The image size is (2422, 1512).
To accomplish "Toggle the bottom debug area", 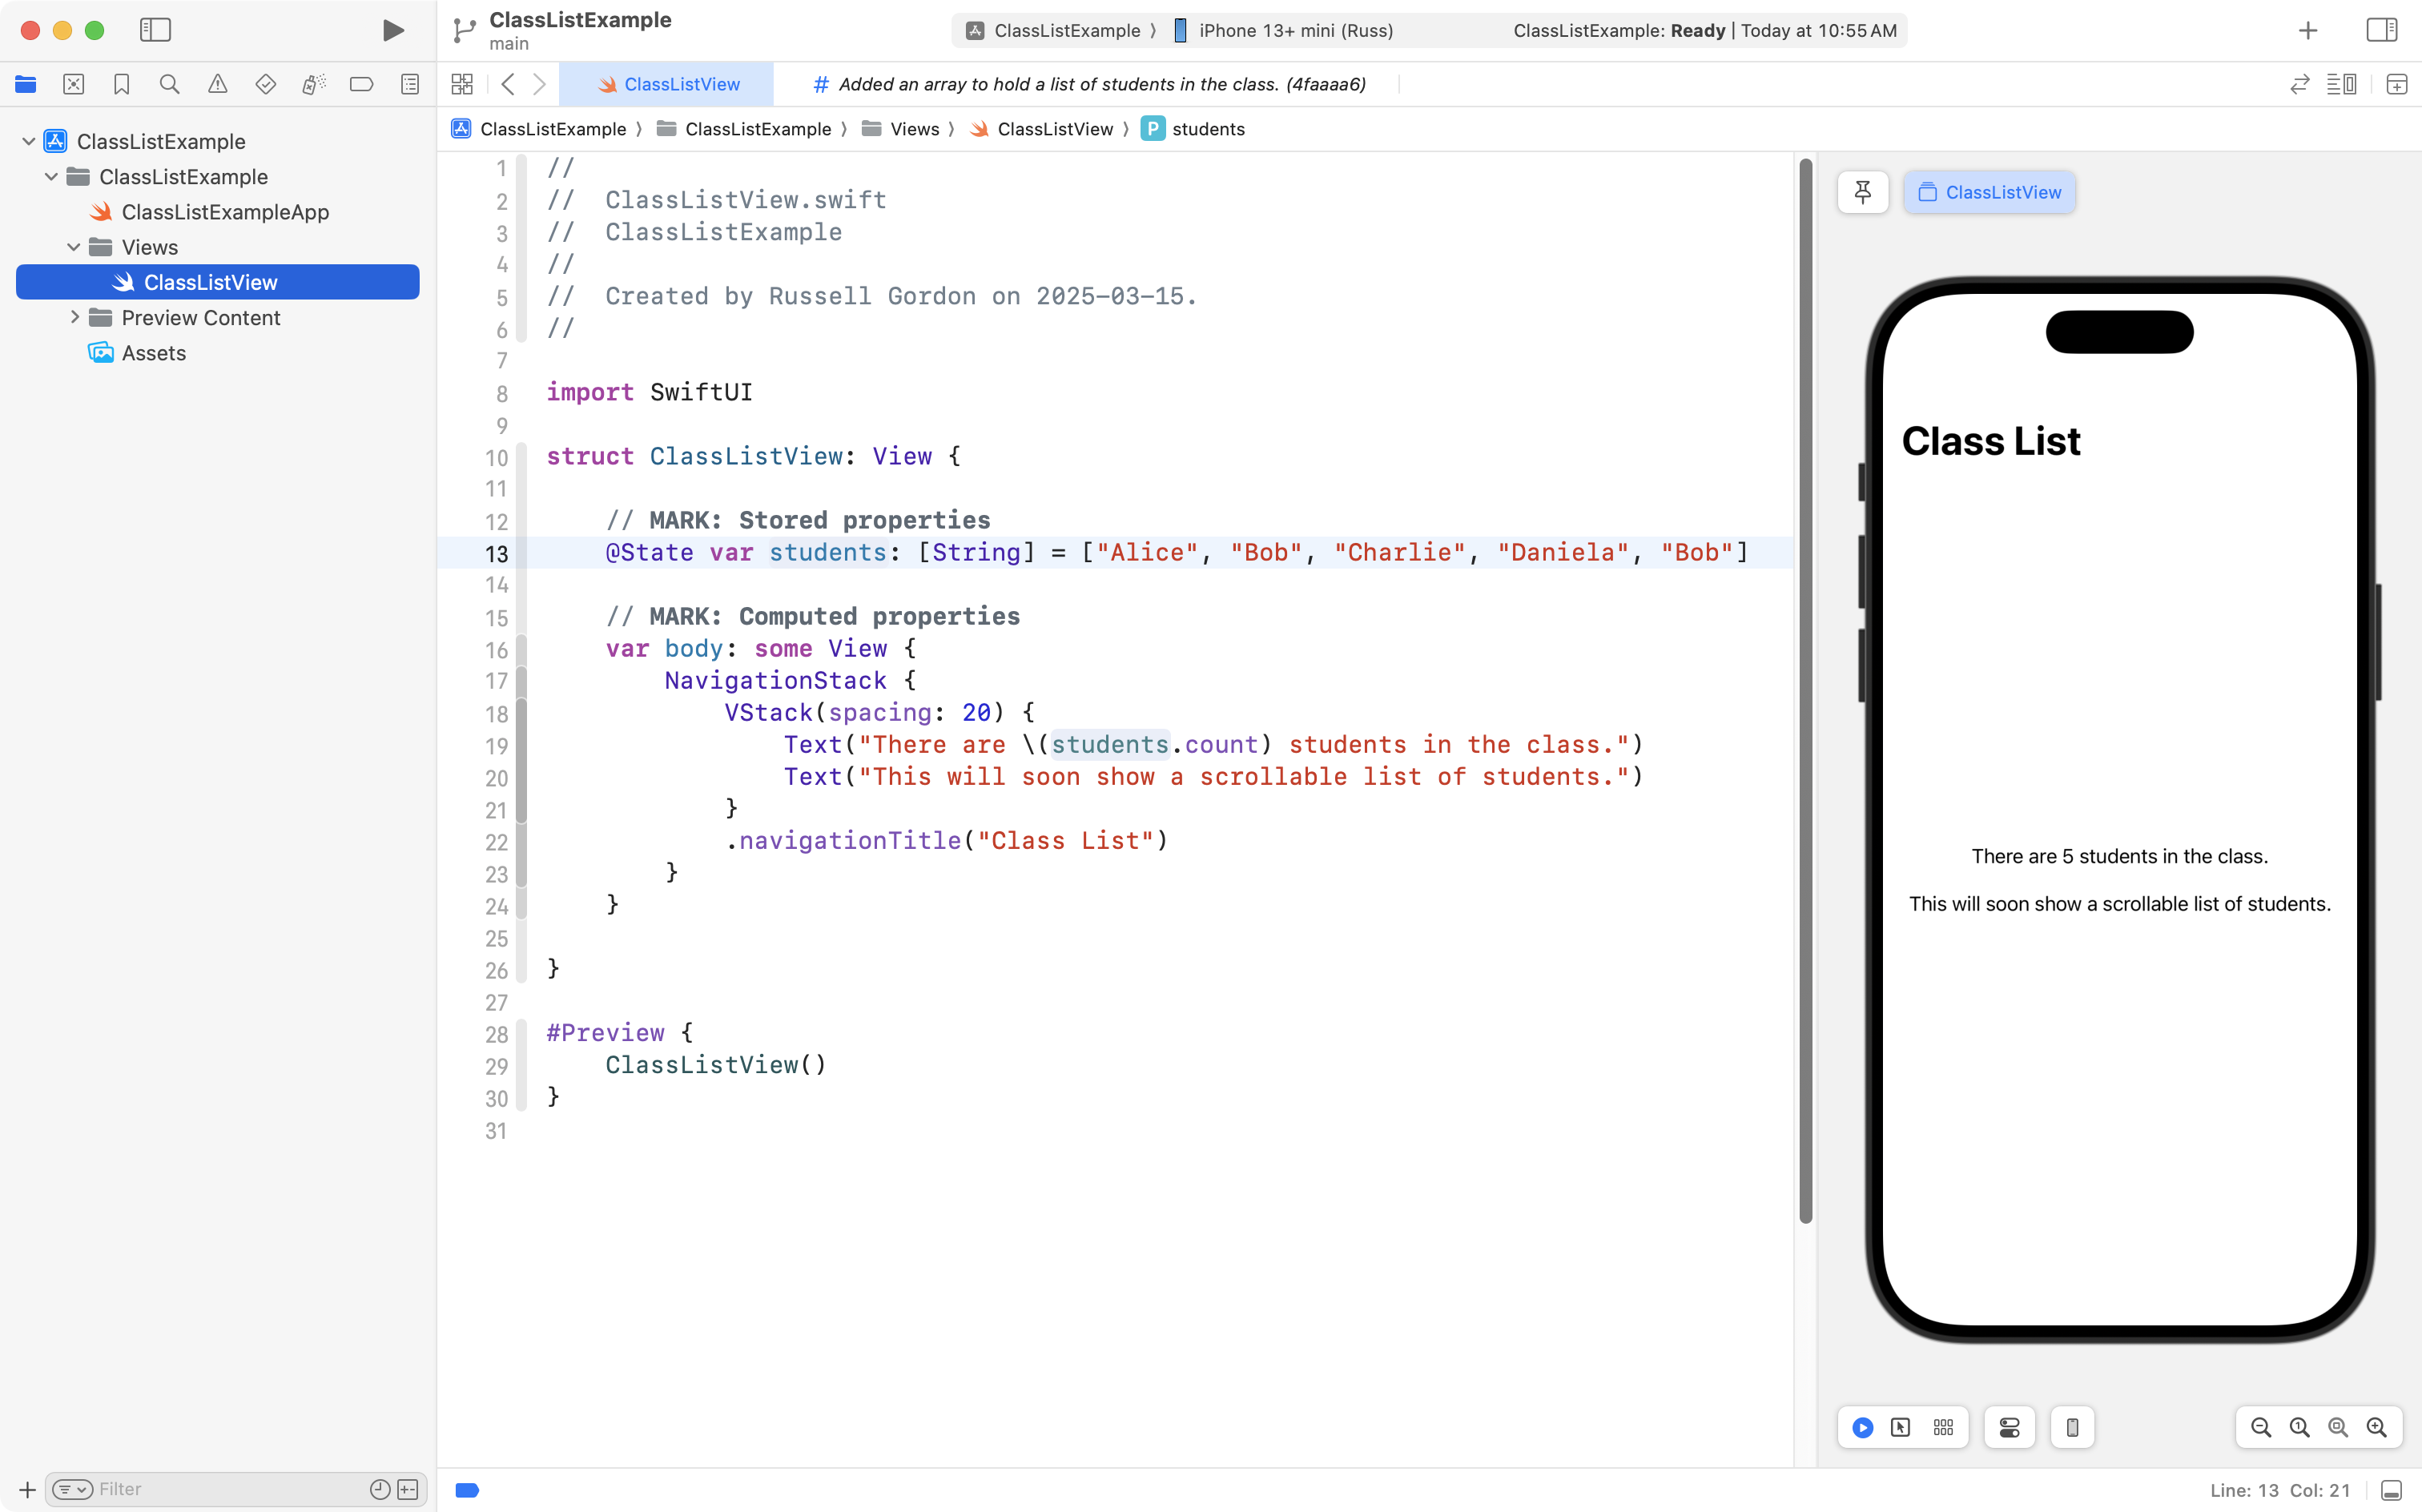I will pyautogui.click(x=2391, y=1490).
